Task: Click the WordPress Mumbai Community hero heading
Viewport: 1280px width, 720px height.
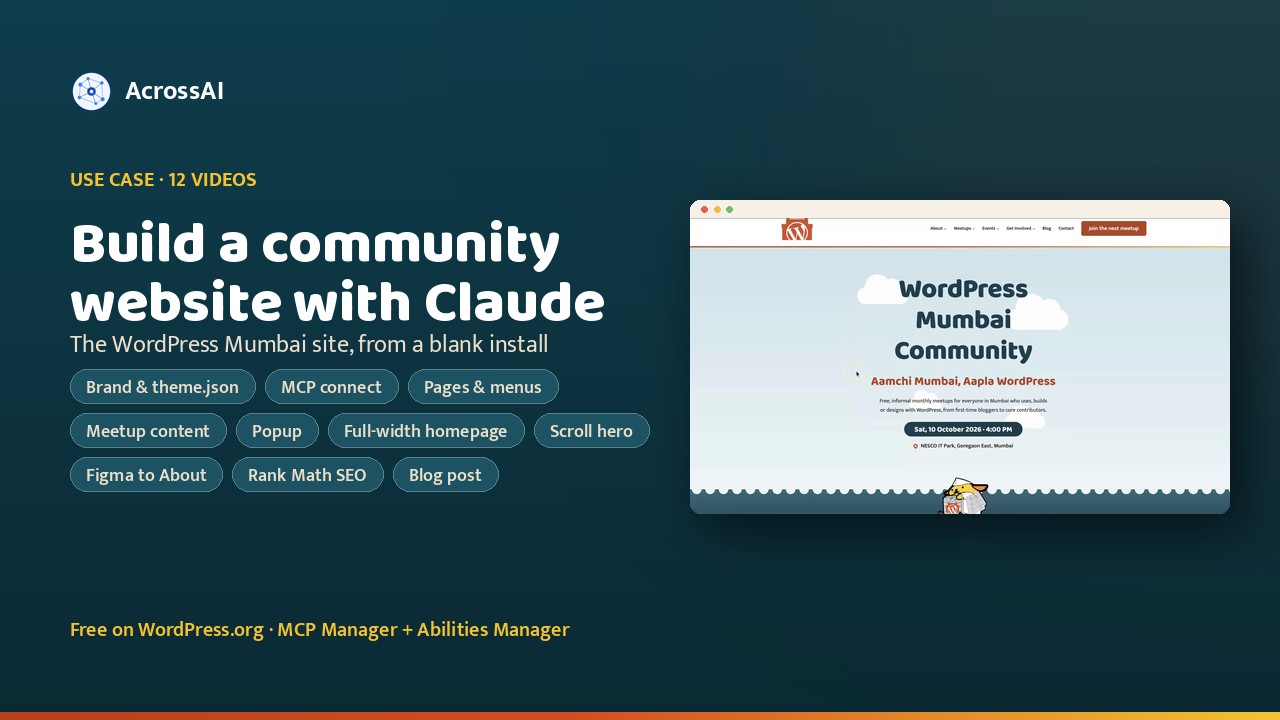Action: pos(963,319)
